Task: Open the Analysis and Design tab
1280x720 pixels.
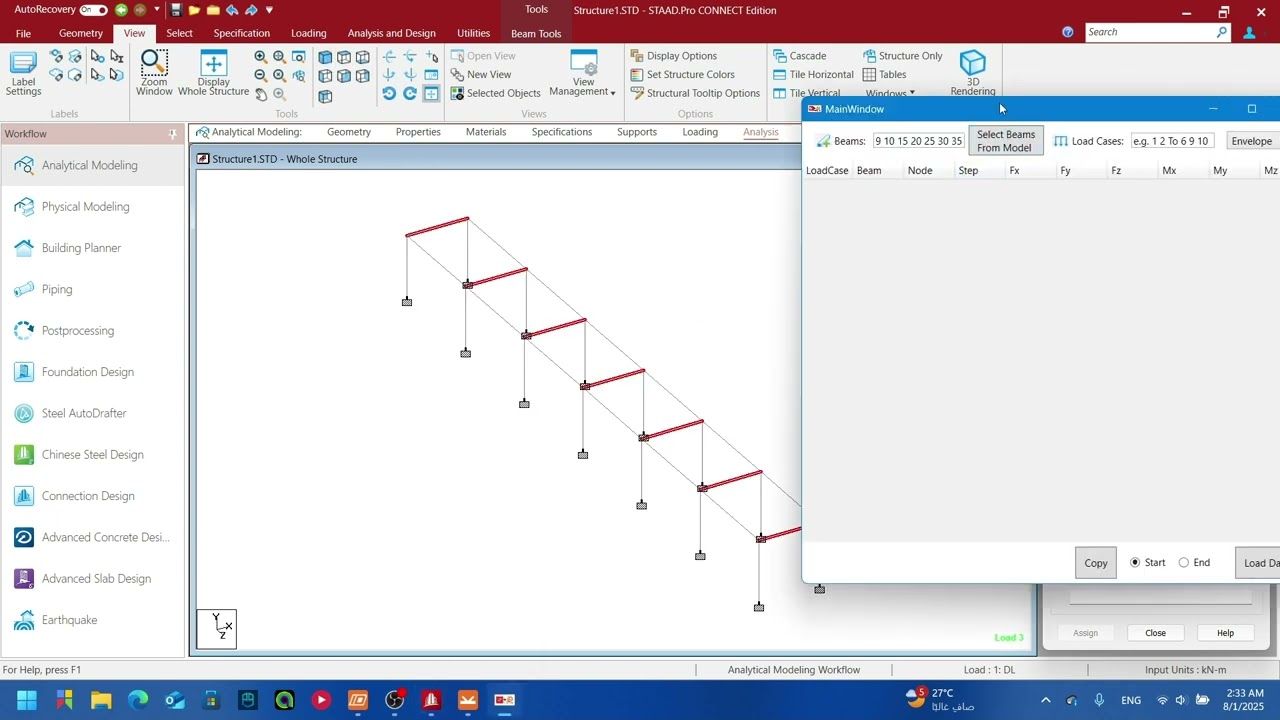Action: [392, 33]
